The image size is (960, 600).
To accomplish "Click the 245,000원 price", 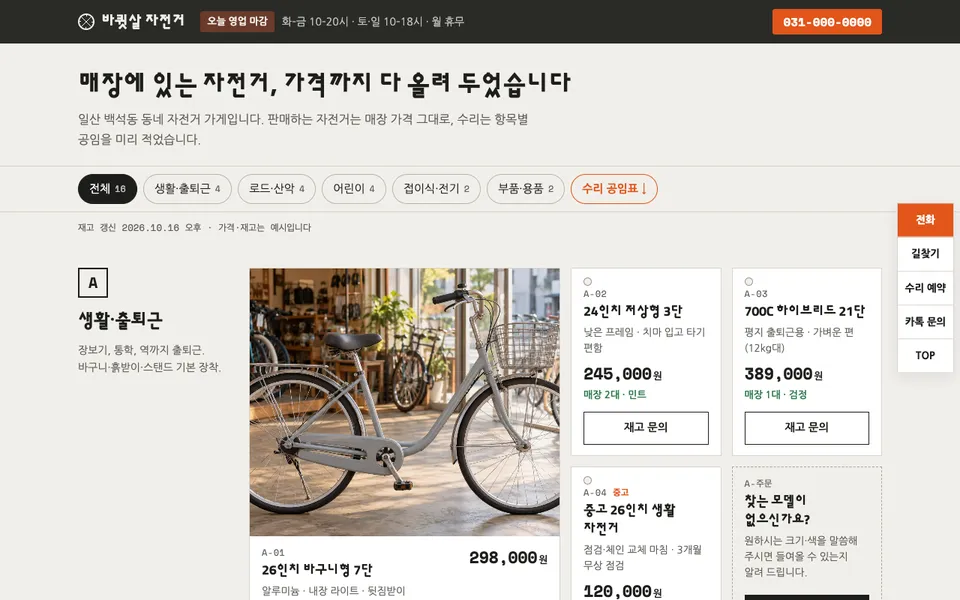I will coord(623,374).
